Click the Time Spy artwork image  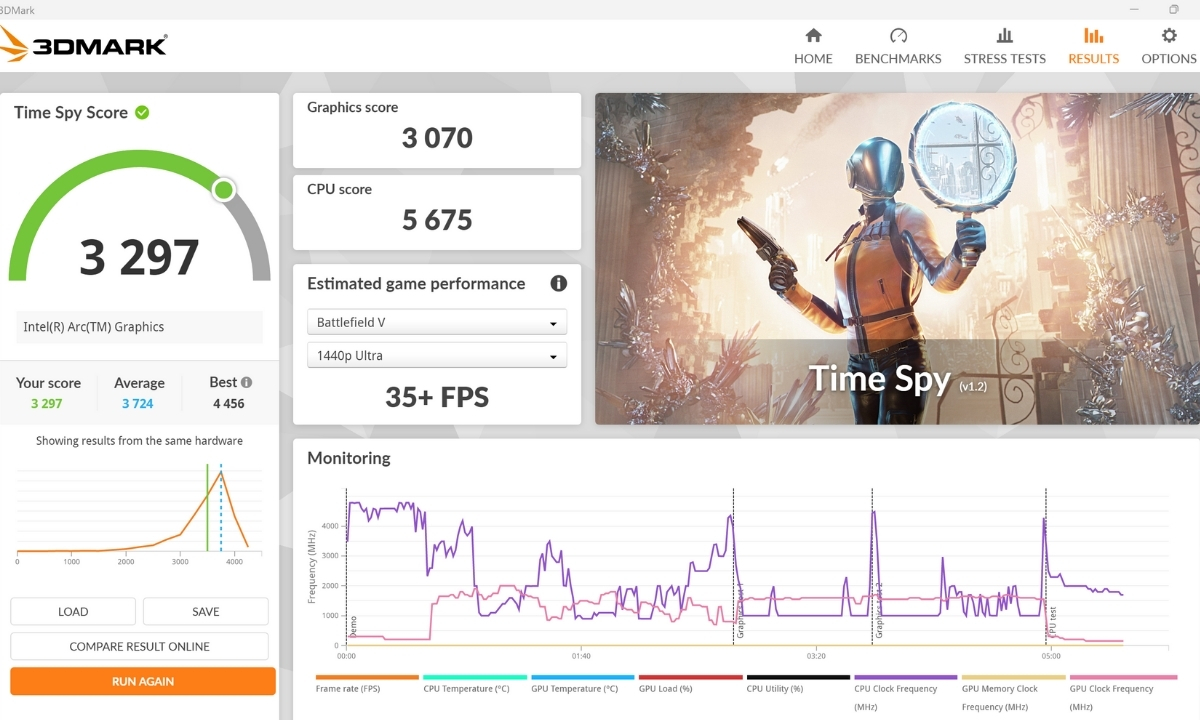point(897,259)
